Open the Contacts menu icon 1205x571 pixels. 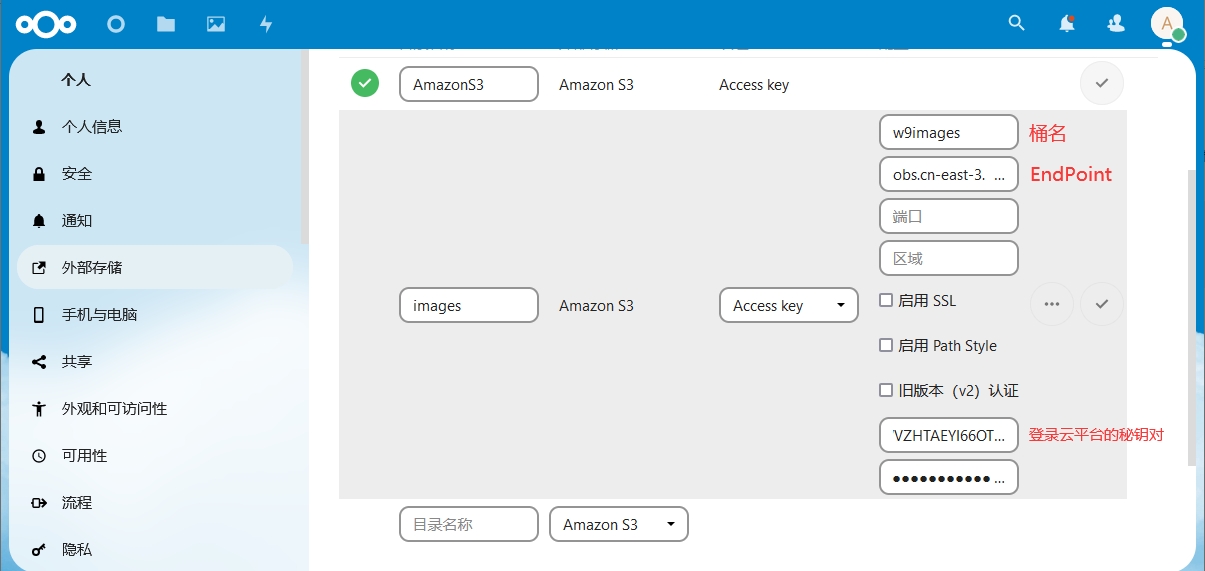coord(1117,23)
